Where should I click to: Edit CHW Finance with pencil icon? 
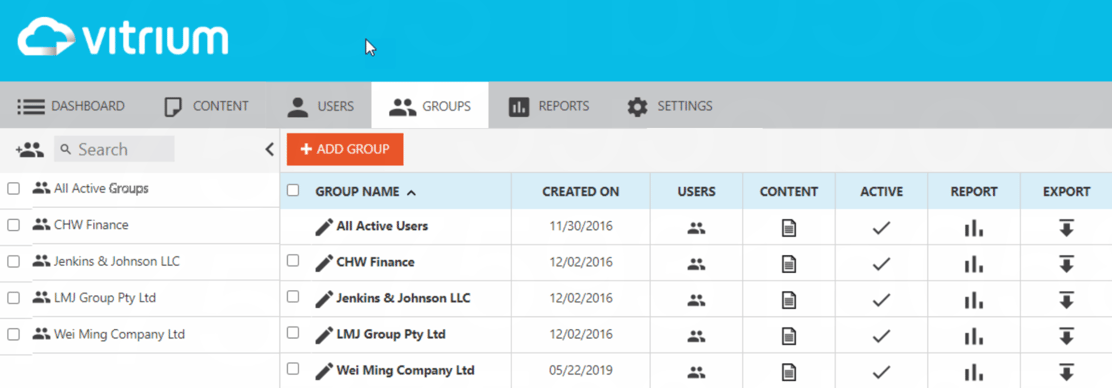(324, 262)
